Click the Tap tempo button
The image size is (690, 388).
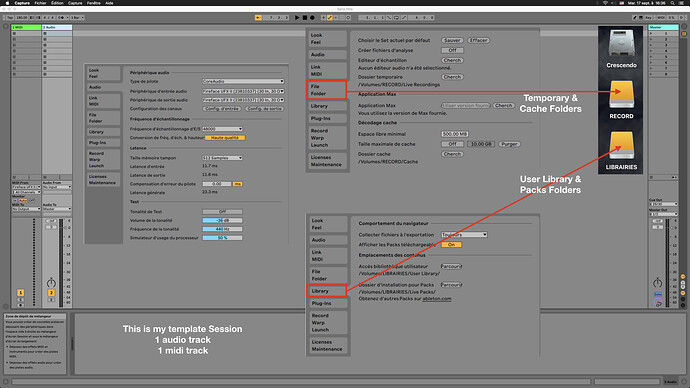click(10, 18)
